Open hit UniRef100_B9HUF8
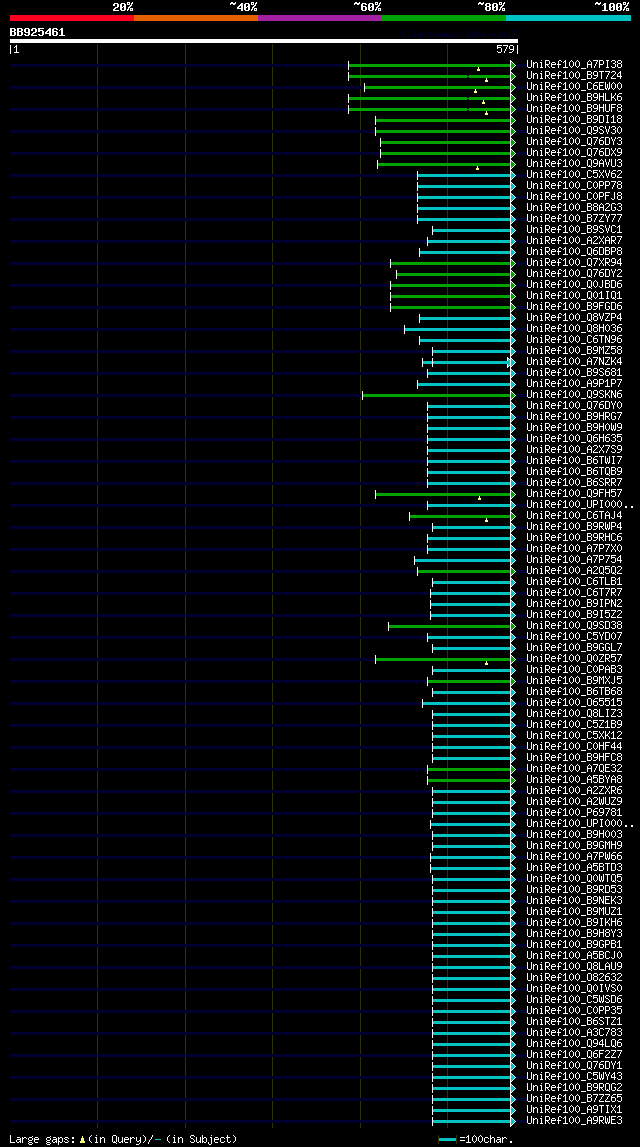Image resolution: width=640 pixels, height=1147 pixels. click(574, 109)
